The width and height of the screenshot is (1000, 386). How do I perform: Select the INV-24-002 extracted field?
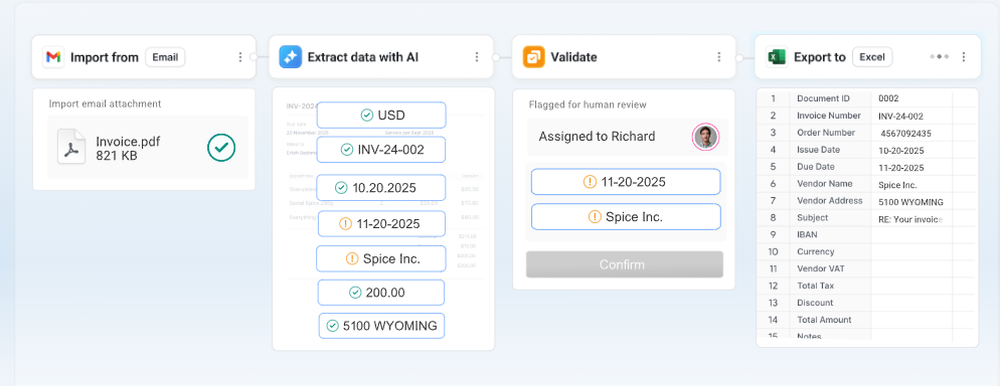(381, 150)
